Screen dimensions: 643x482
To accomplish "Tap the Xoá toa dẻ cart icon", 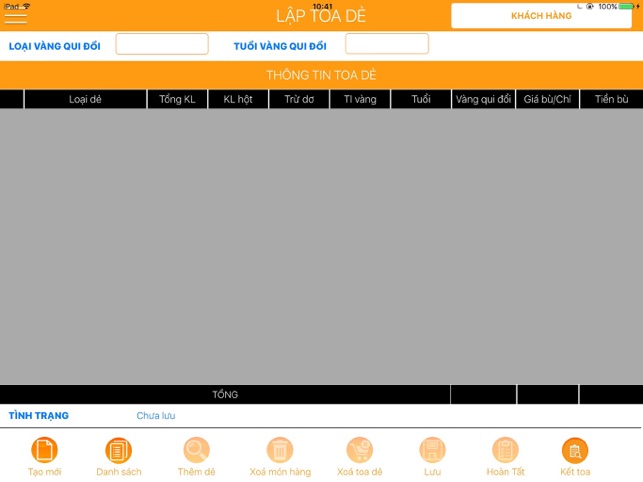I will (360, 450).
